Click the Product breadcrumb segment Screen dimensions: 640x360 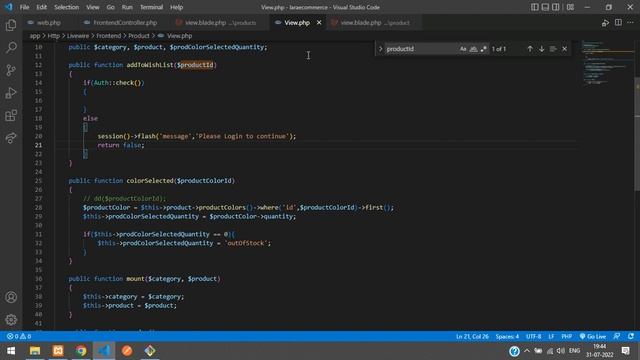(x=139, y=36)
